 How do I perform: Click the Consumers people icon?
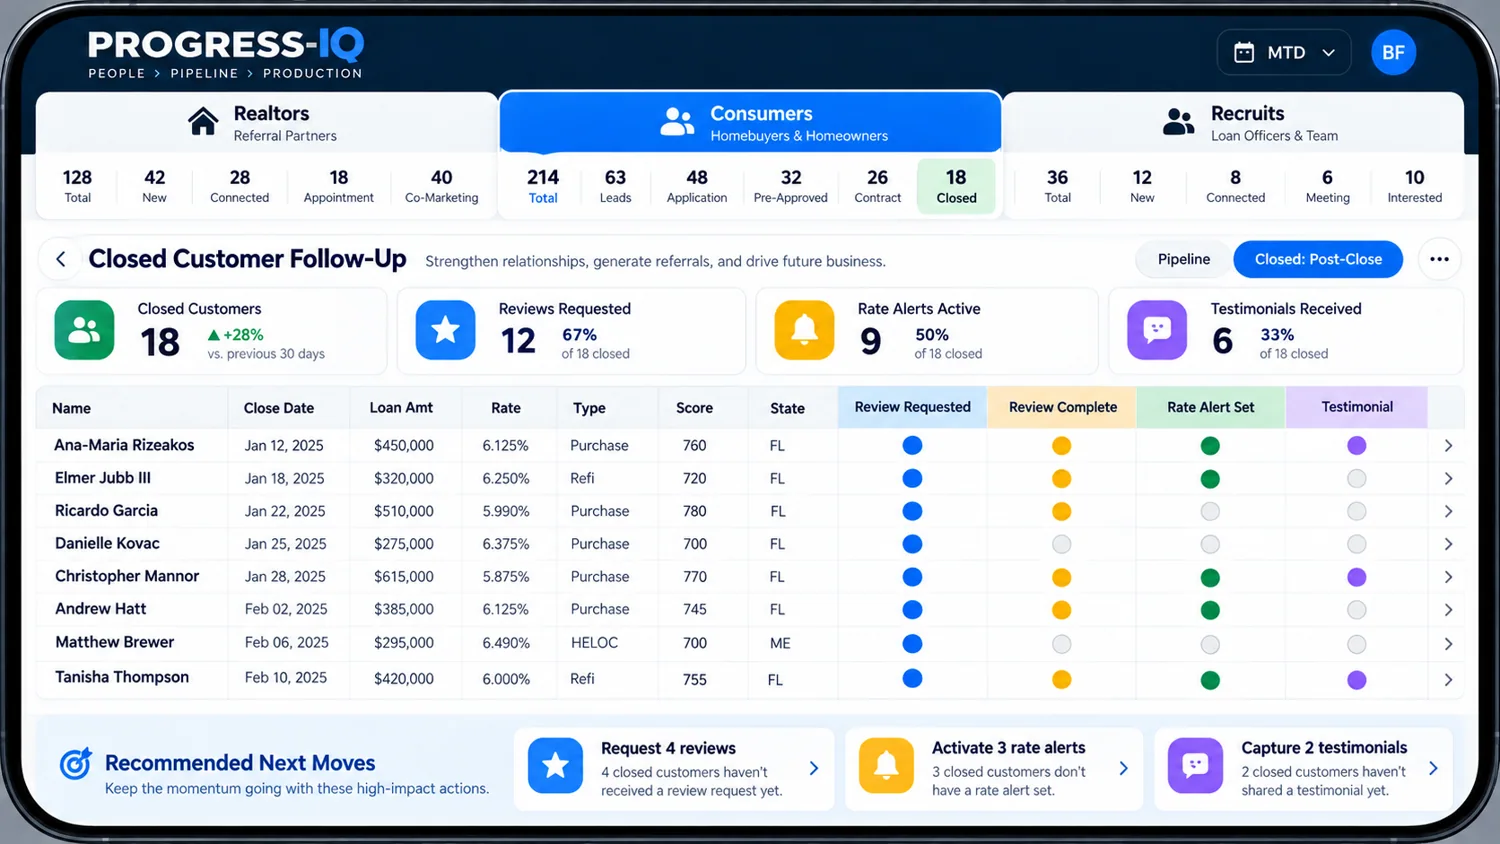click(x=677, y=122)
